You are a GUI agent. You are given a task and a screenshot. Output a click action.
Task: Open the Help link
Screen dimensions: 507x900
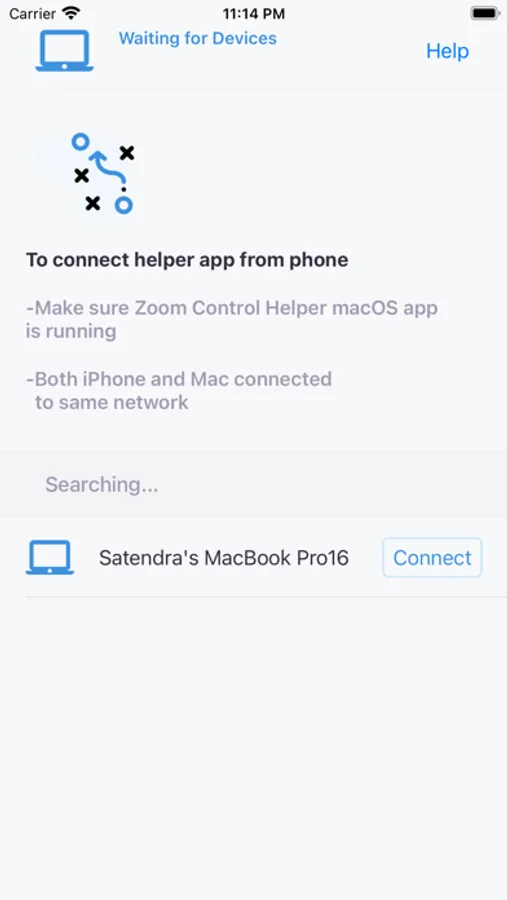(x=447, y=51)
